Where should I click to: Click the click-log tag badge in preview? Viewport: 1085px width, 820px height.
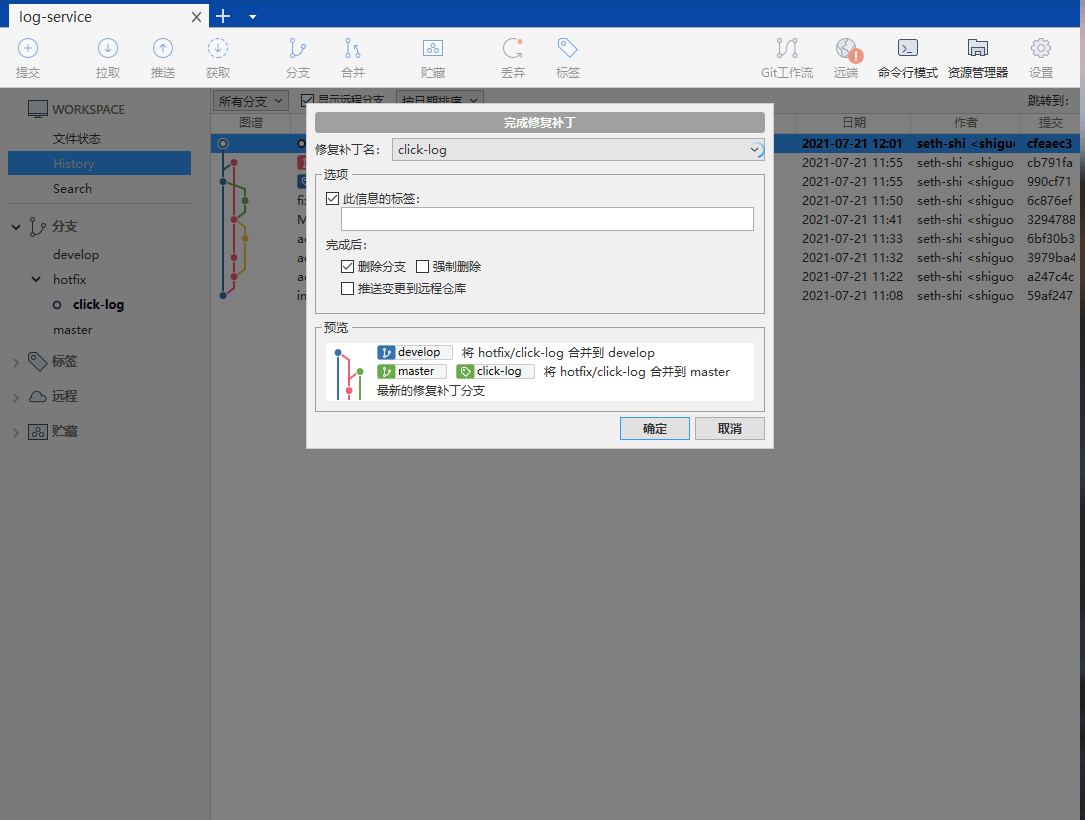click(x=495, y=372)
